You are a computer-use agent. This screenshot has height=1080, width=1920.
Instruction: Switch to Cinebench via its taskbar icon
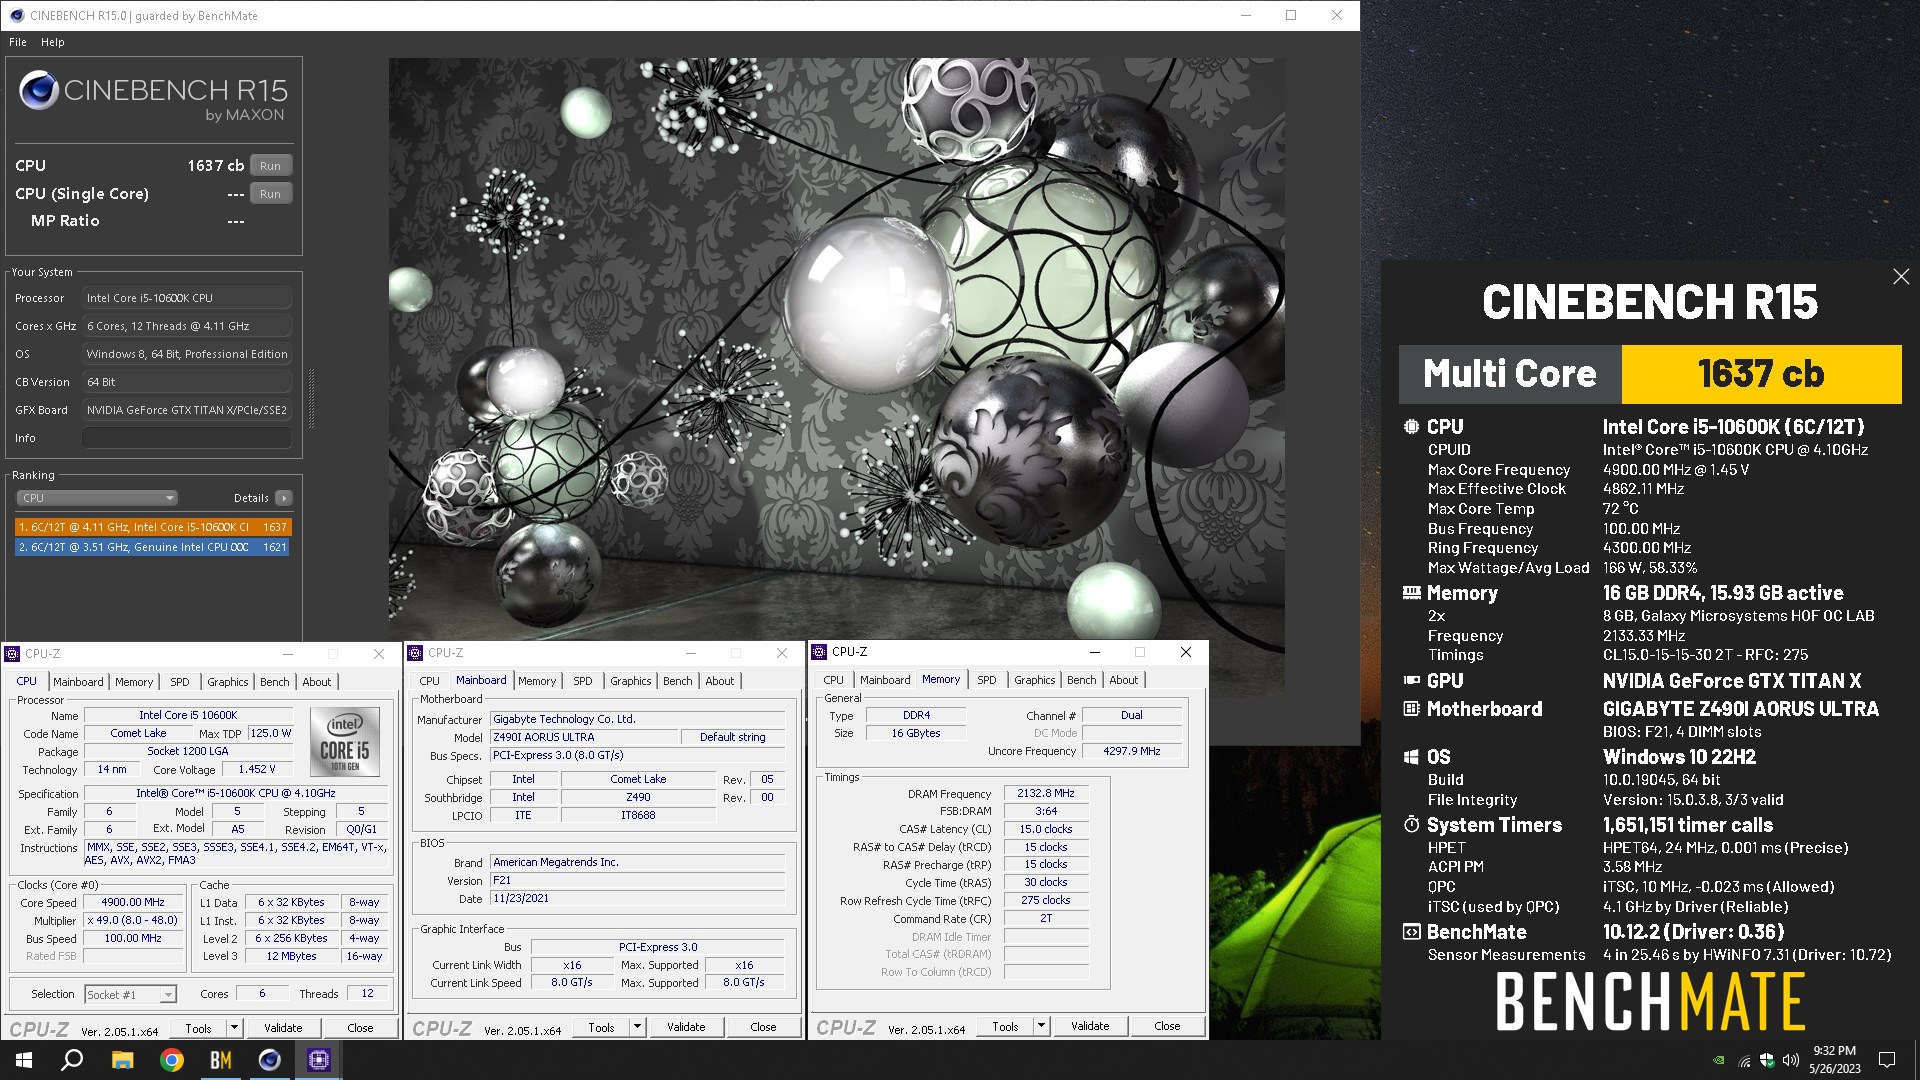(x=270, y=1060)
